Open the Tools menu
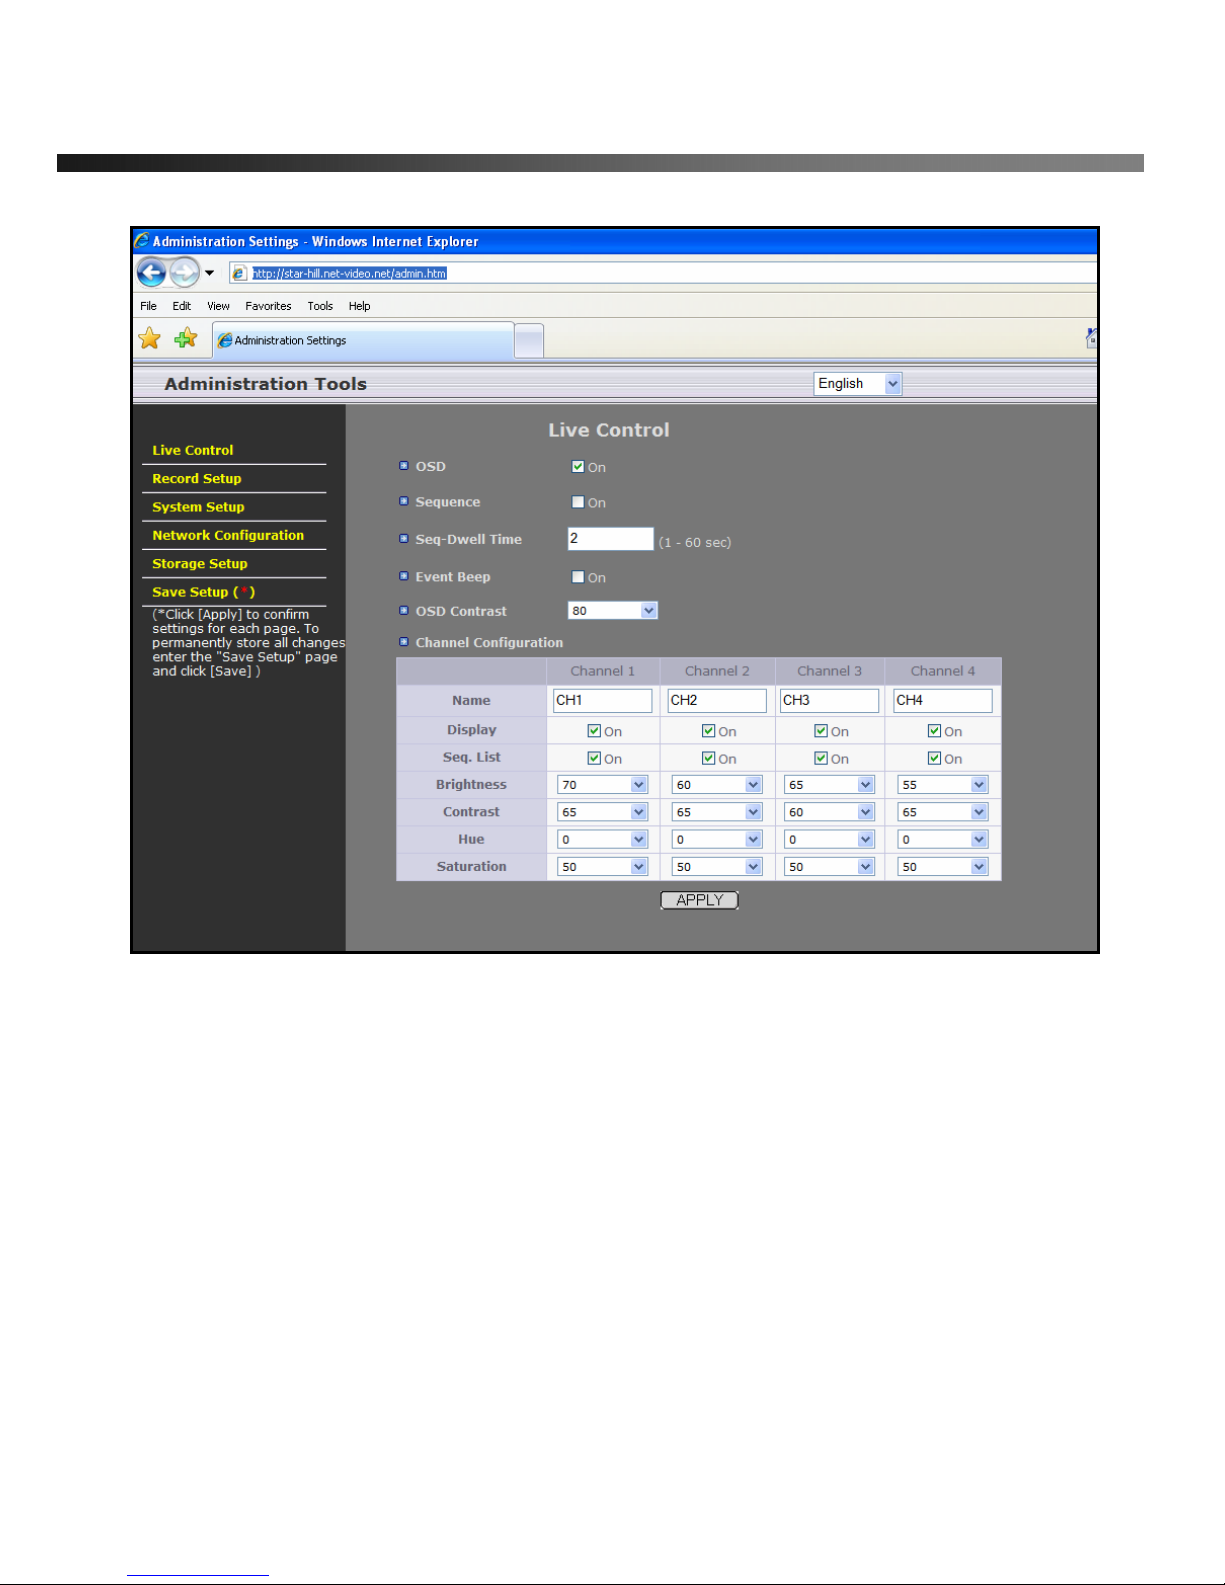 [x=320, y=306]
